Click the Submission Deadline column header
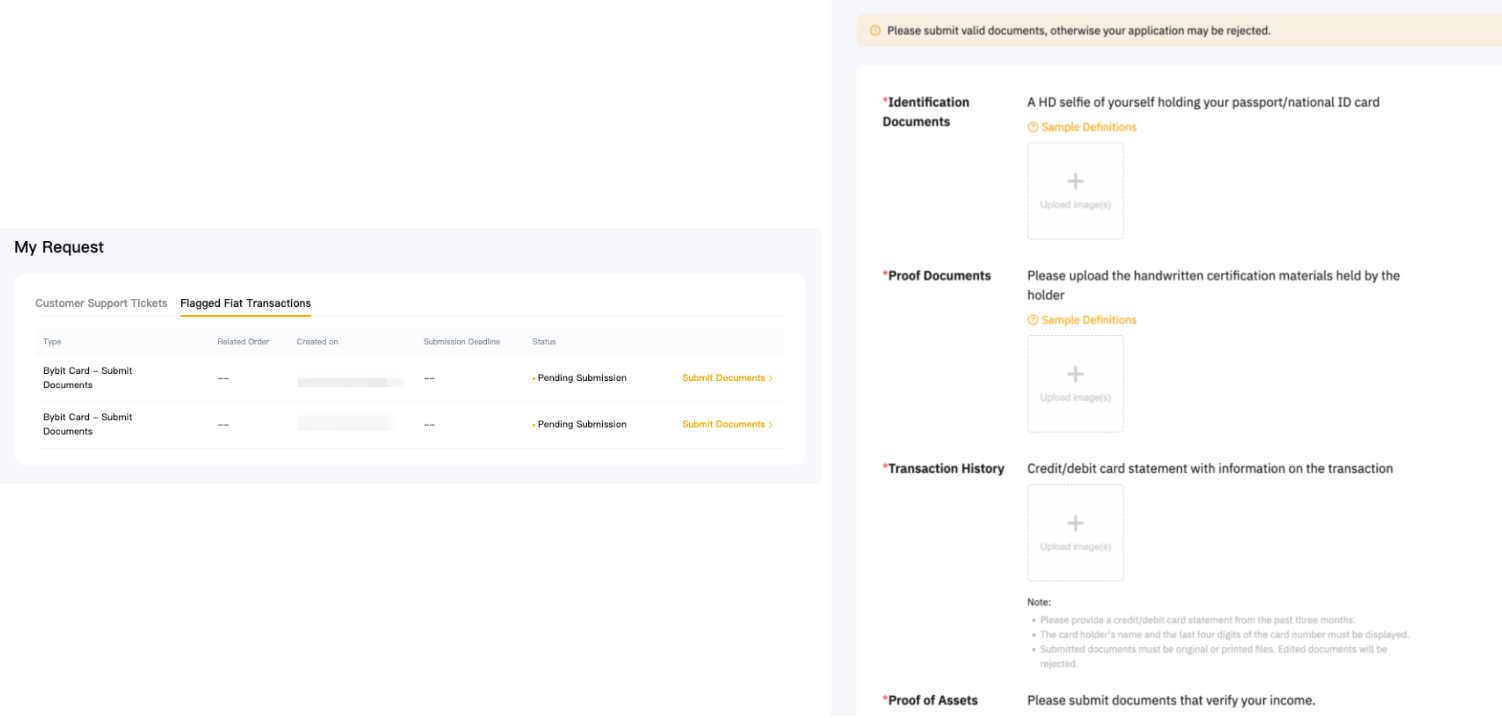 point(461,342)
